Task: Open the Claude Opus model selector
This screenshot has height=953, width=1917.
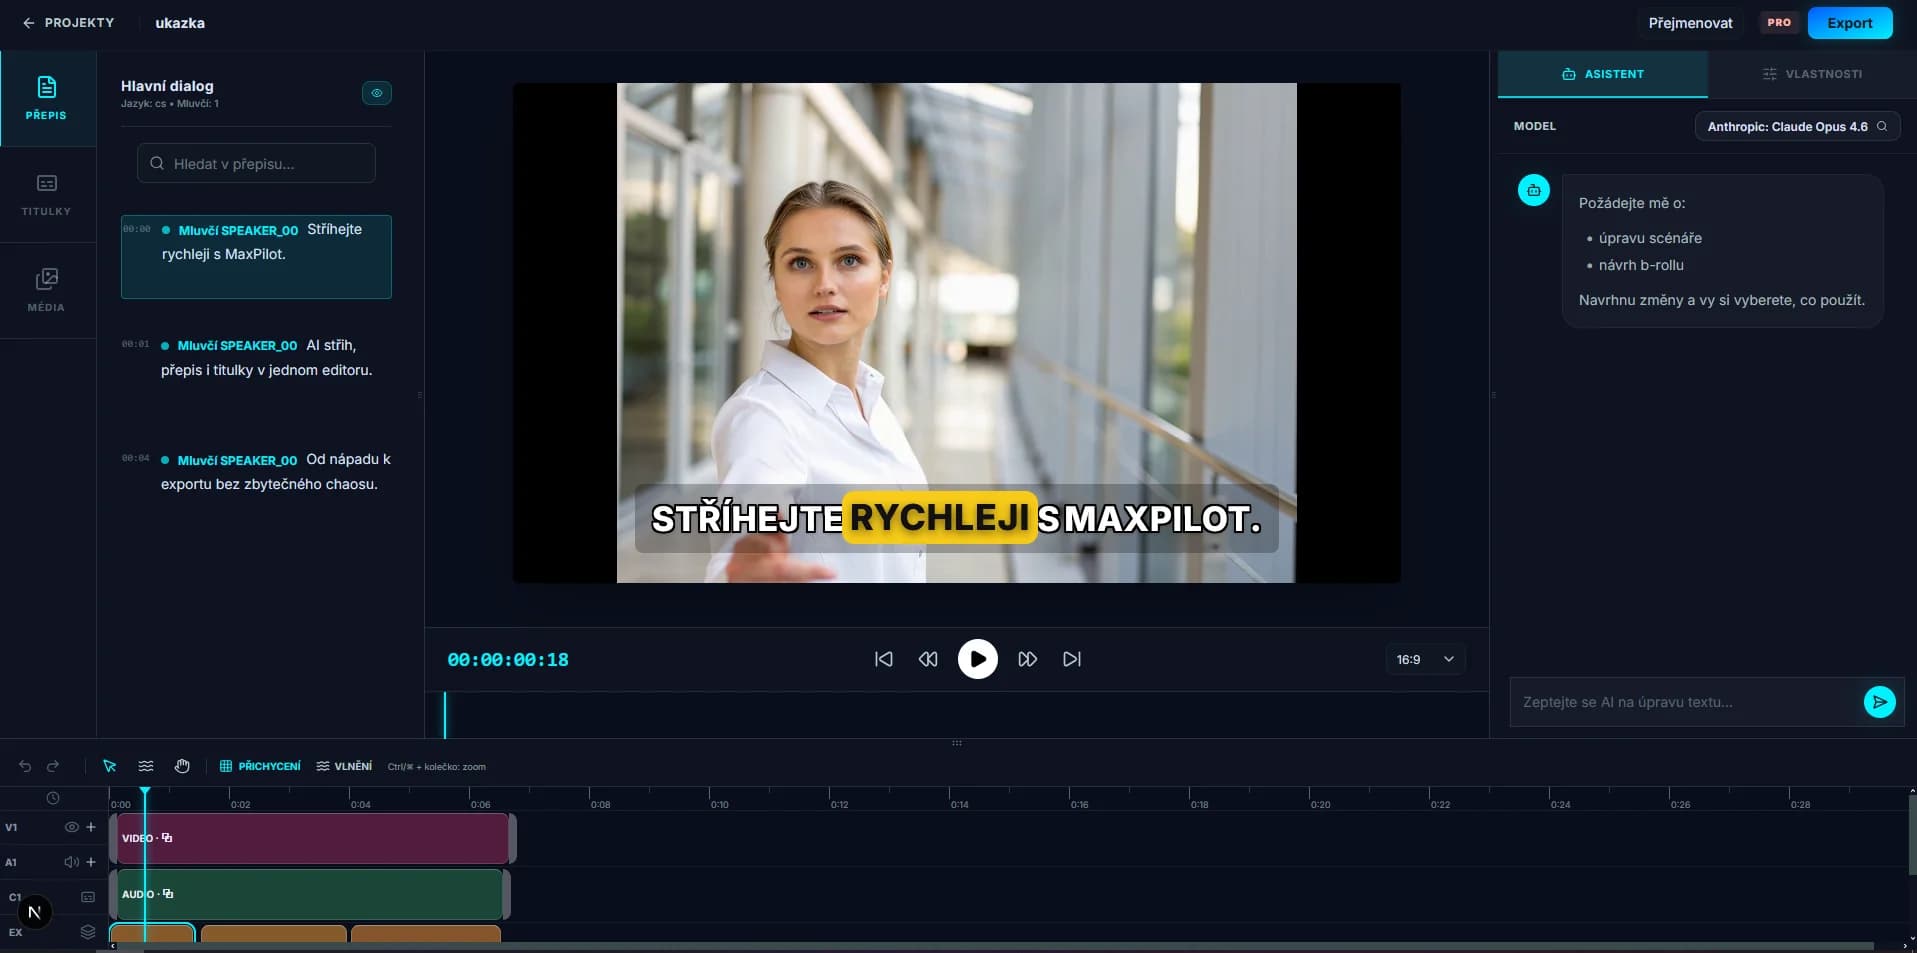Action: coord(1796,126)
